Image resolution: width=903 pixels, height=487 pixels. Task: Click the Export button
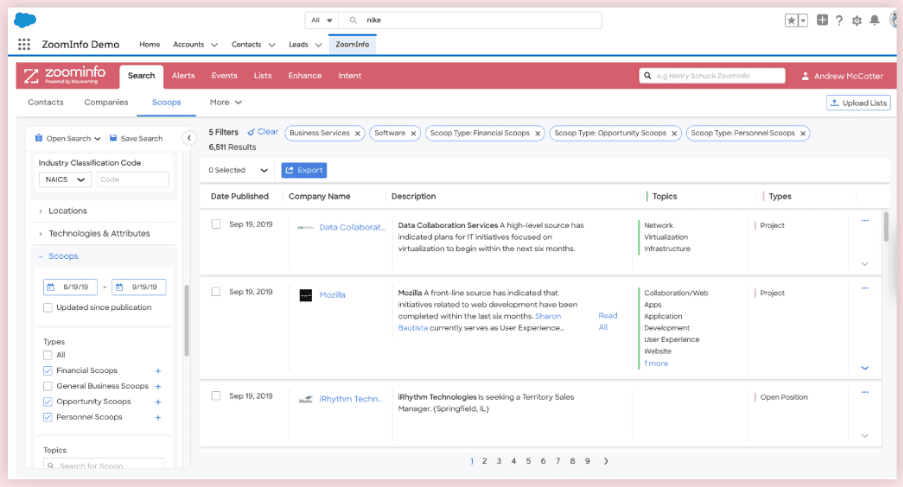pyautogui.click(x=304, y=170)
